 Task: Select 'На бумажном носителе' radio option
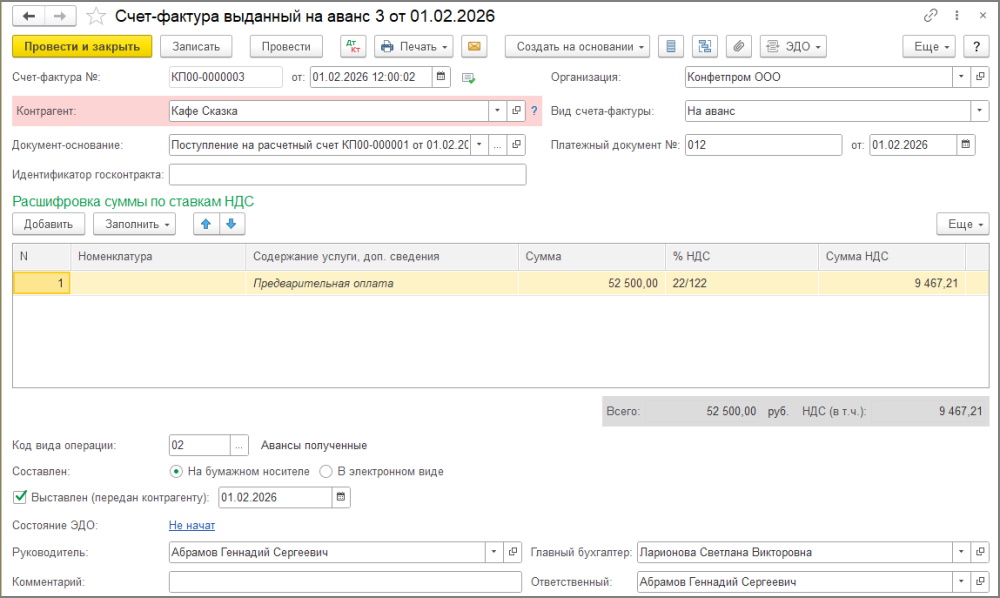[x=177, y=471]
